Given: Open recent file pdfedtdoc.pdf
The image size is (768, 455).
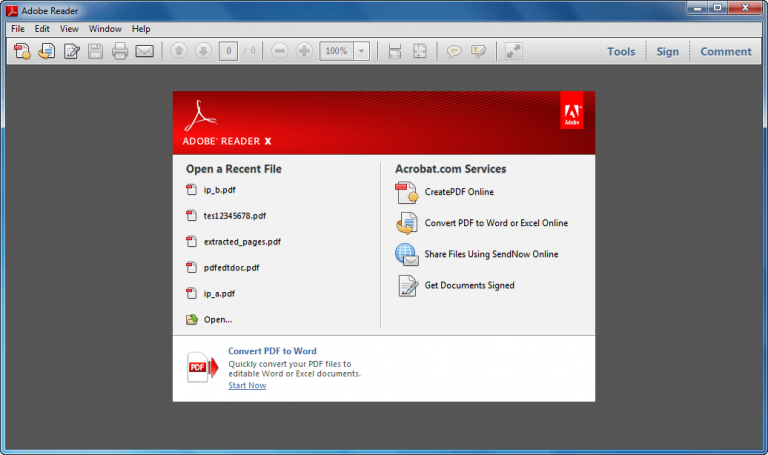Looking at the screenshot, I should [231, 268].
